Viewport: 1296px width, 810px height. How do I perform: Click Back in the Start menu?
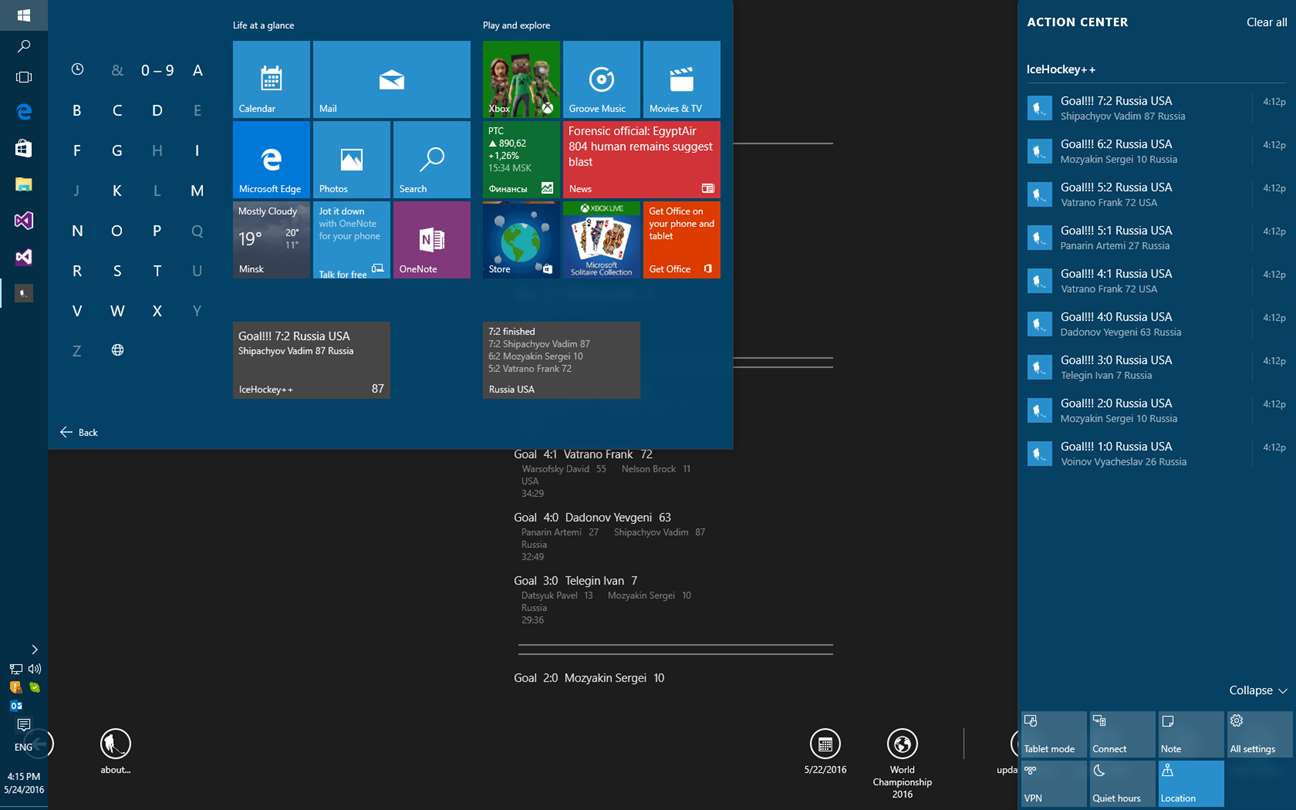click(79, 432)
